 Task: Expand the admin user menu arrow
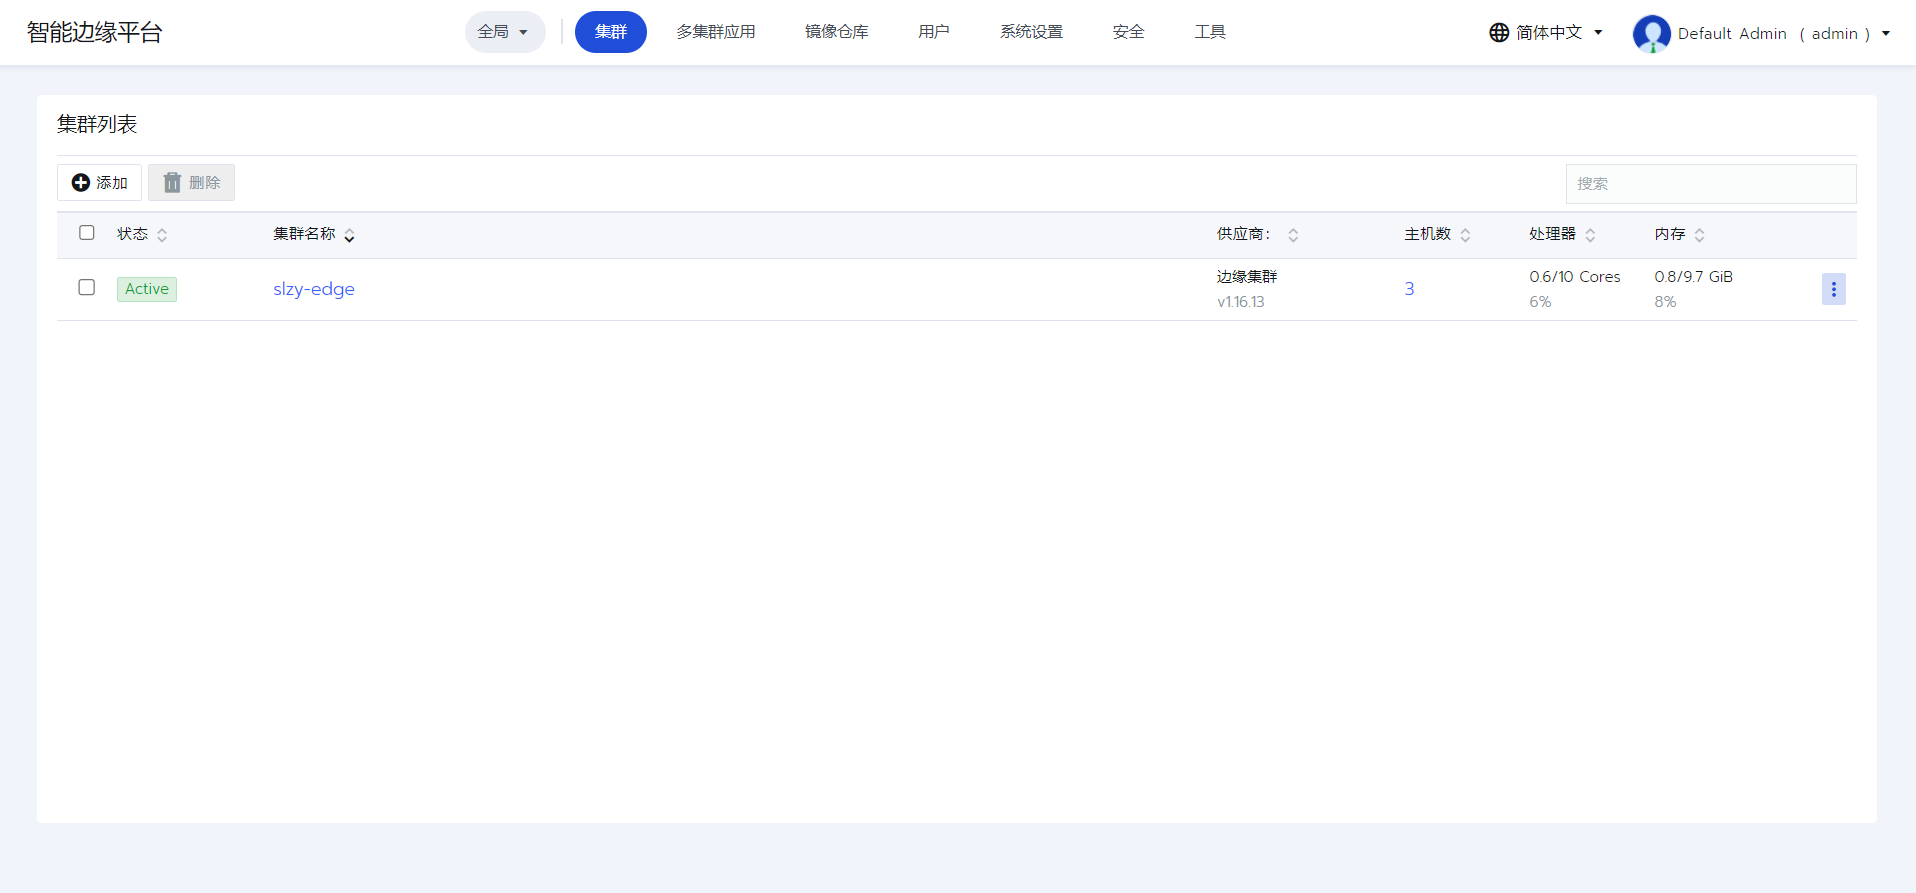[x=1886, y=33]
